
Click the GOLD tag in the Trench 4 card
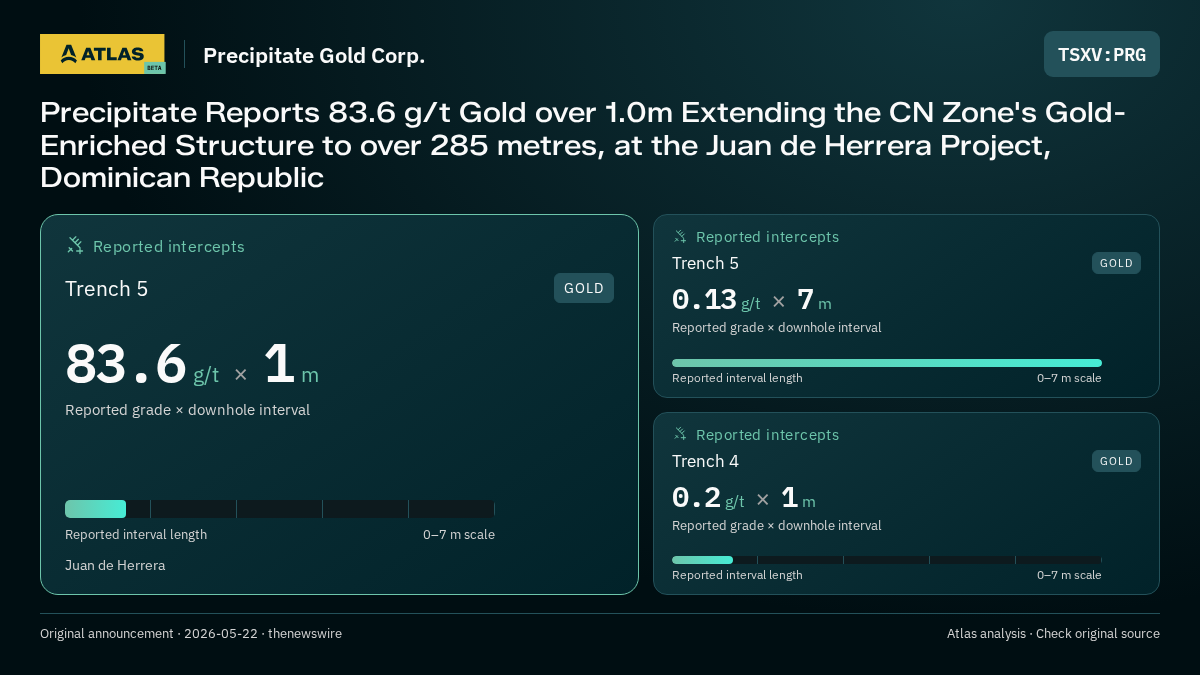coord(1116,461)
